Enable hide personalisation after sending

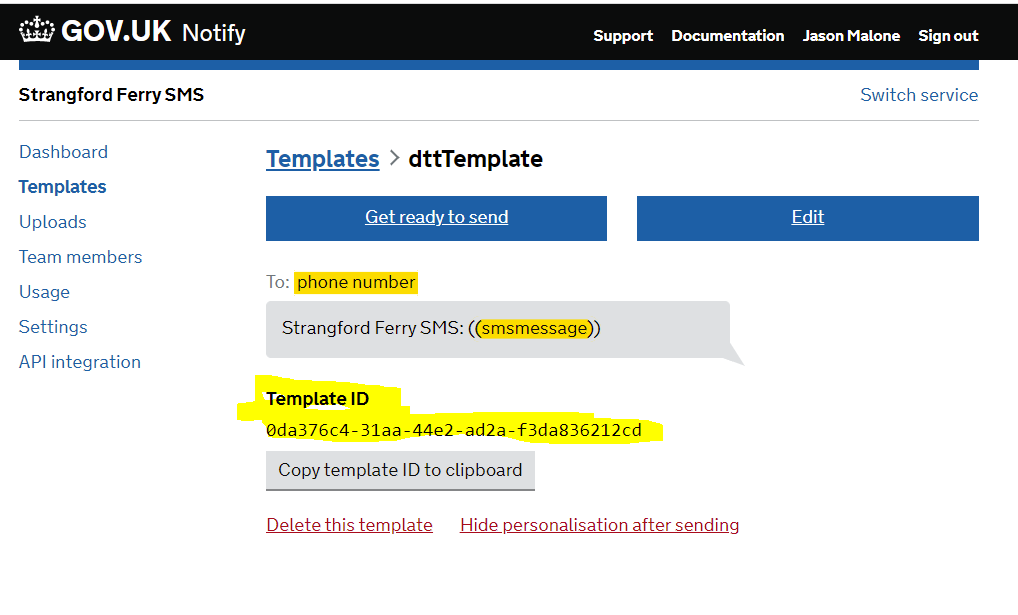598,524
